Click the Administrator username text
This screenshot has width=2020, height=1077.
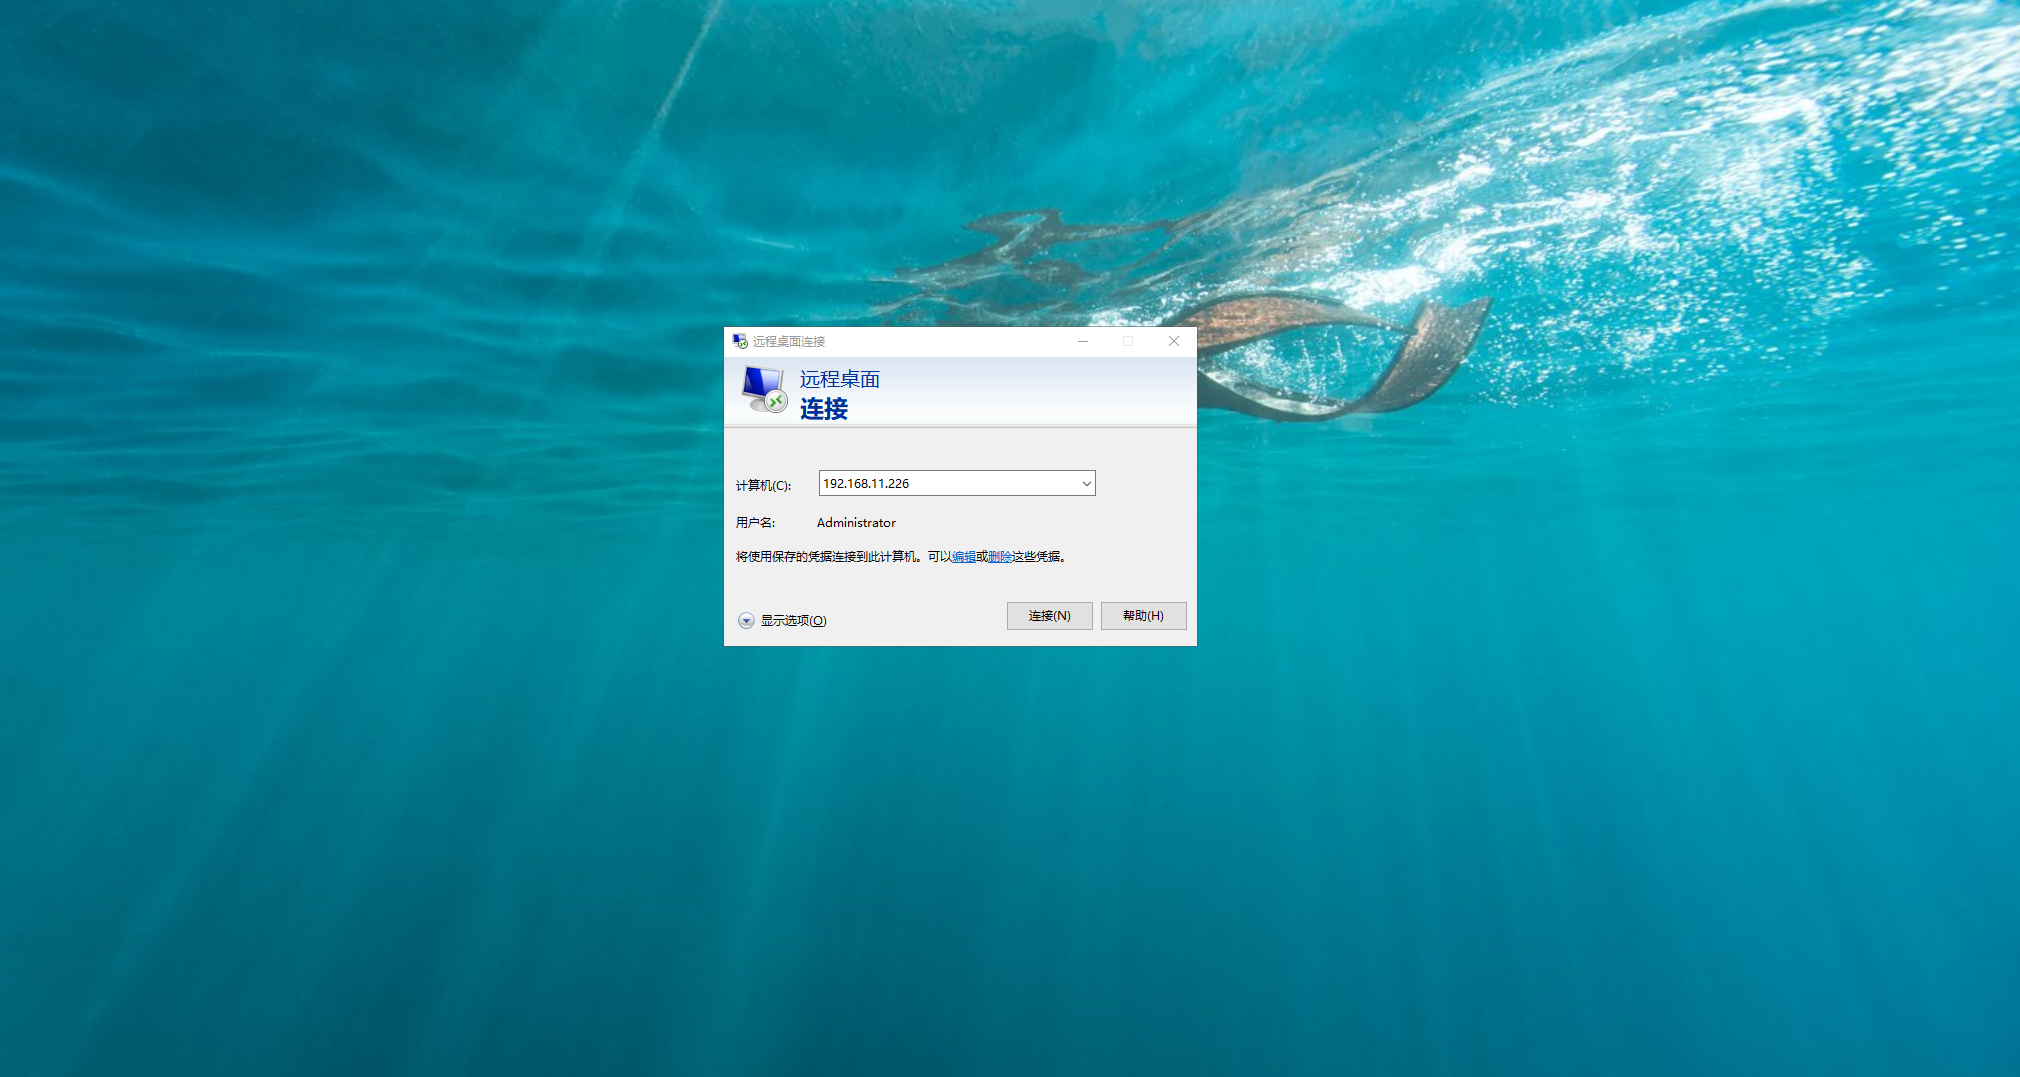point(856,523)
